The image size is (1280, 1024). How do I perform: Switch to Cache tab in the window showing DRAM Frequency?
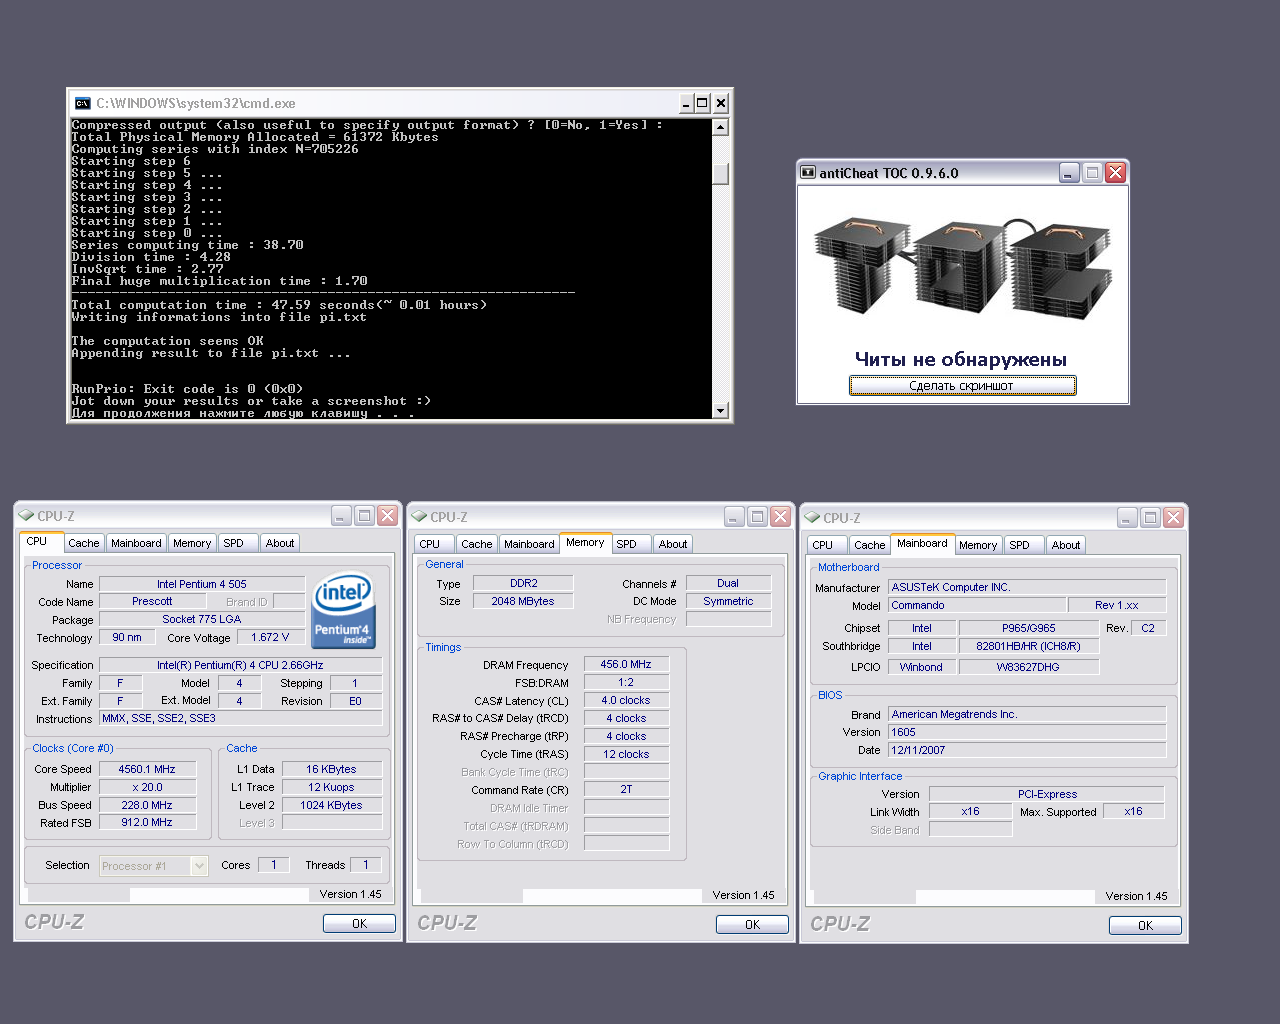tap(477, 544)
